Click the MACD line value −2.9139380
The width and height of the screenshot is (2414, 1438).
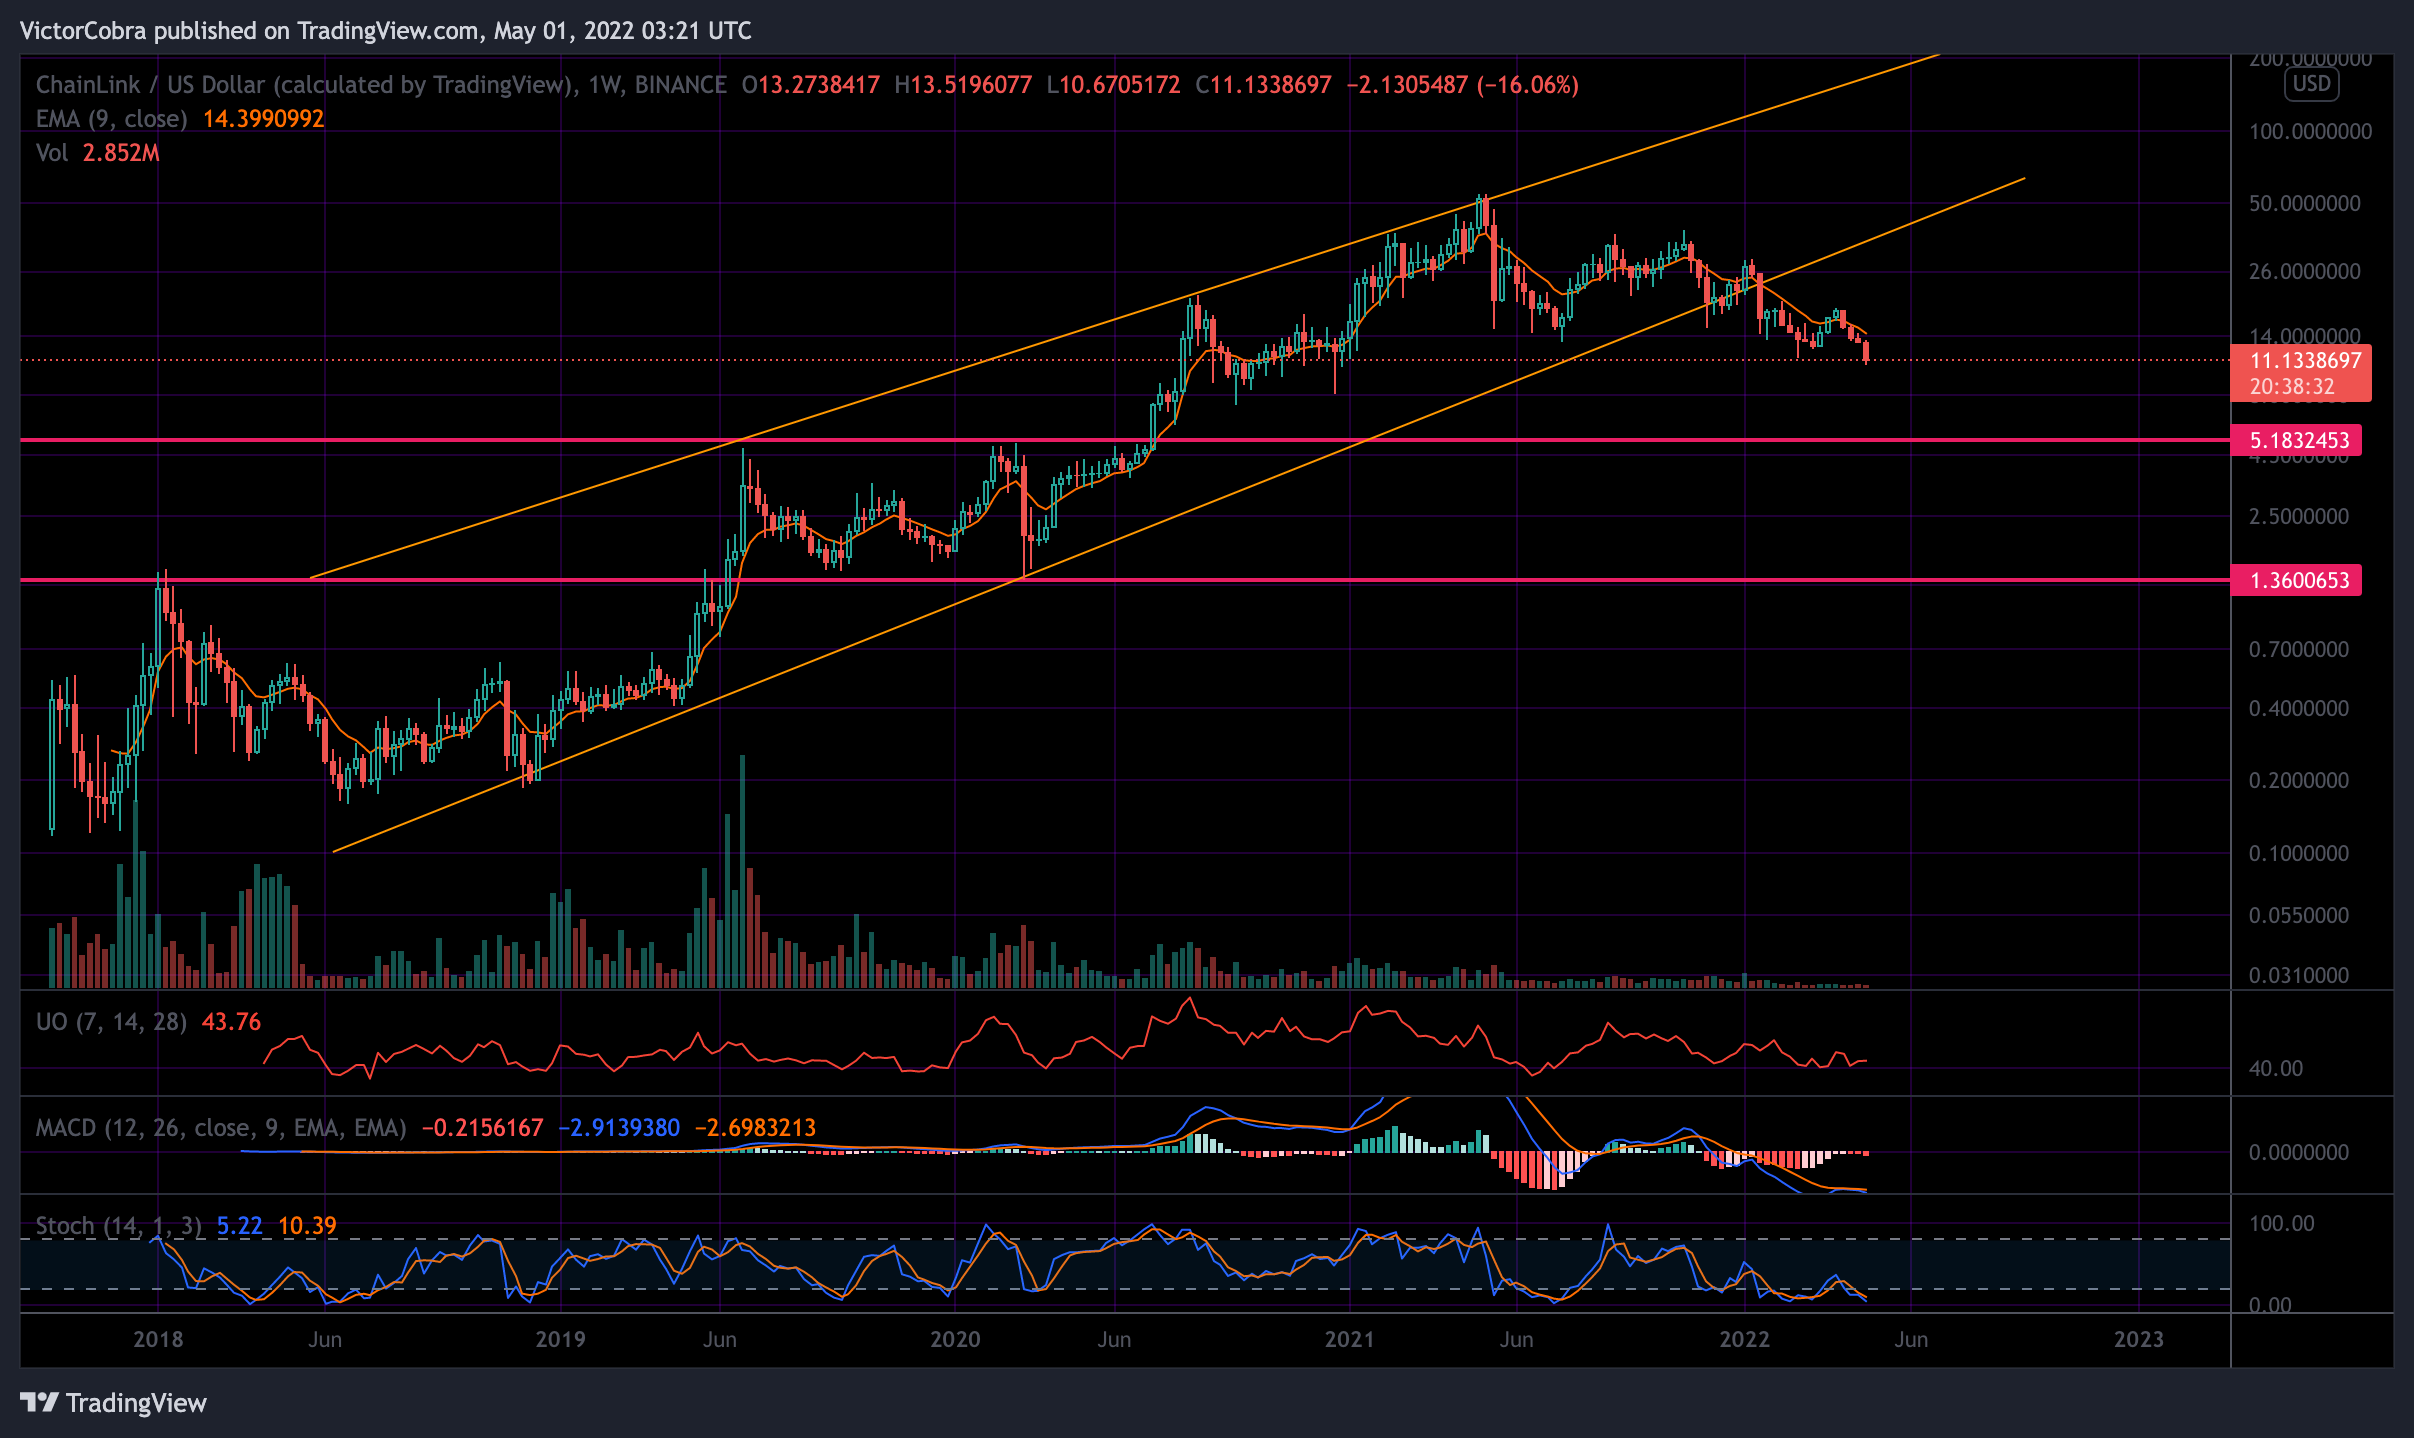619,1128
